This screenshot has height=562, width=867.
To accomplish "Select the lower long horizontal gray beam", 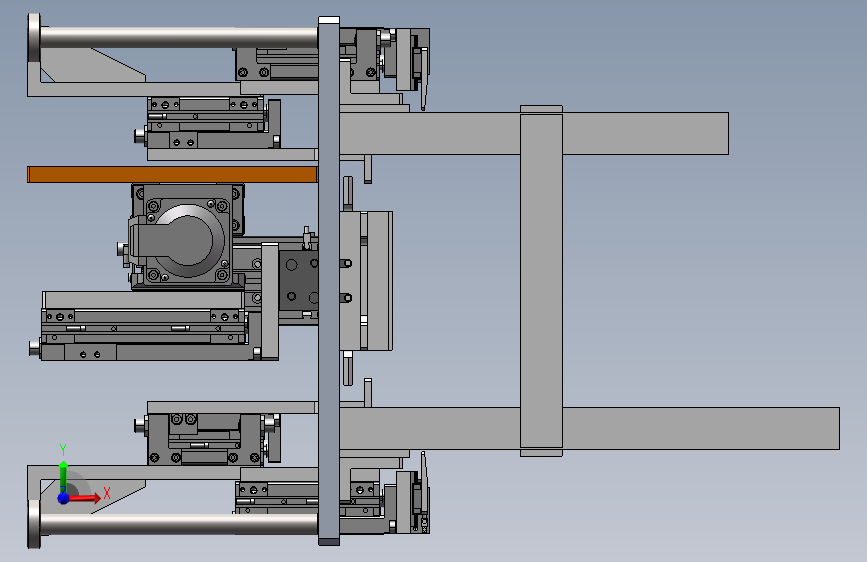I will [x=589, y=428].
